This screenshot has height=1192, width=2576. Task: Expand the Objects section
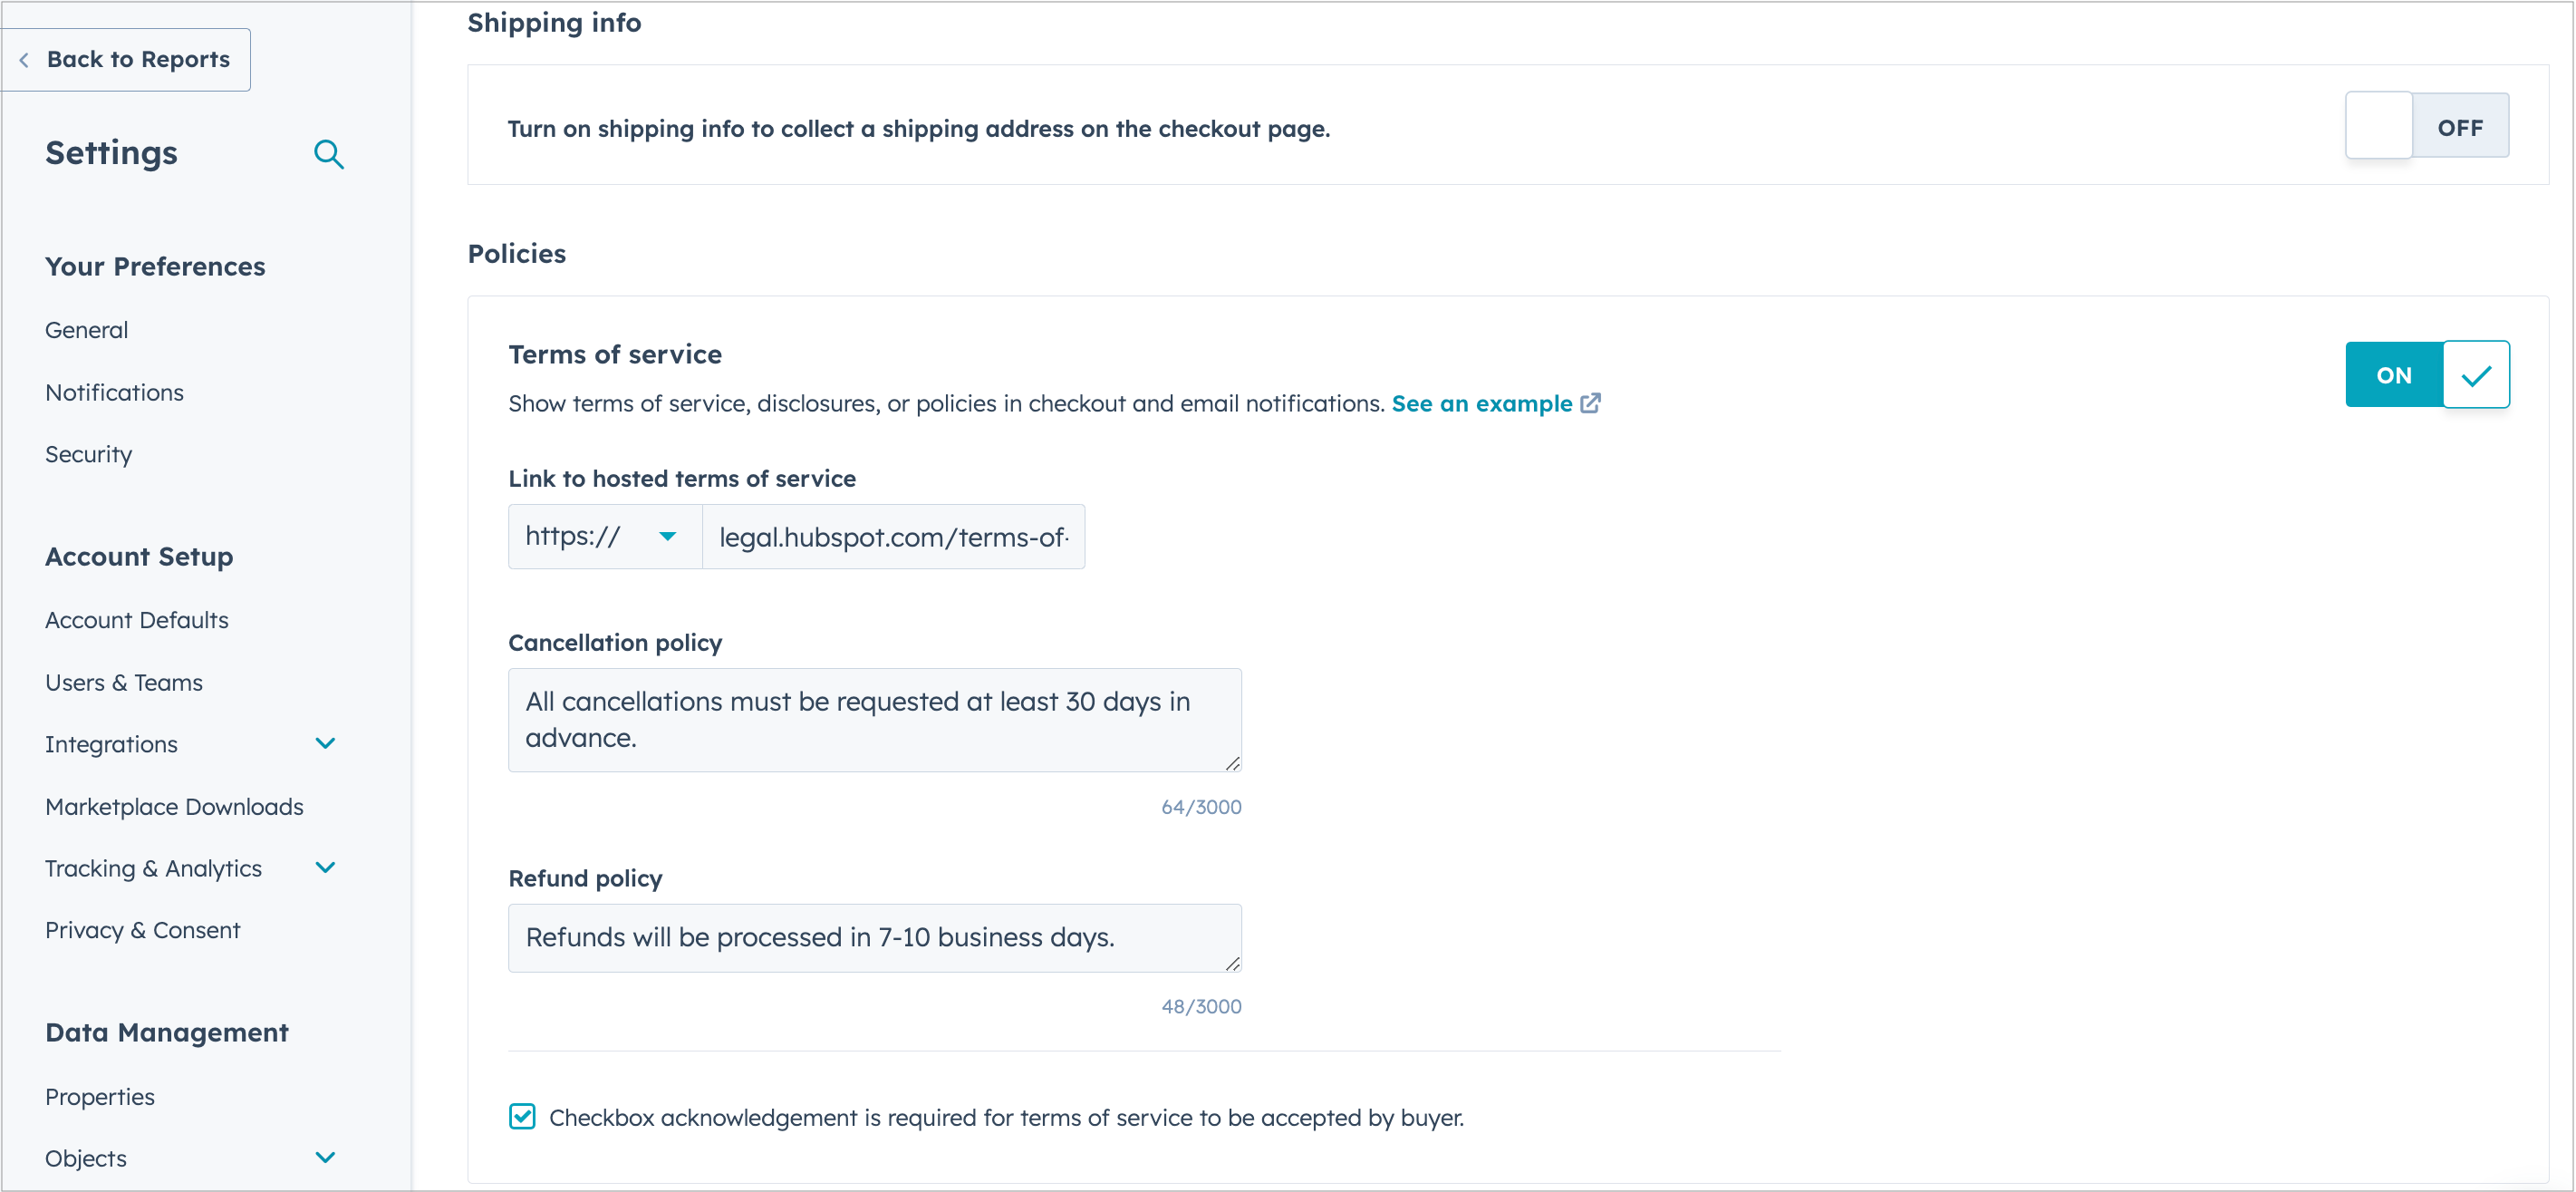click(x=325, y=1157)
